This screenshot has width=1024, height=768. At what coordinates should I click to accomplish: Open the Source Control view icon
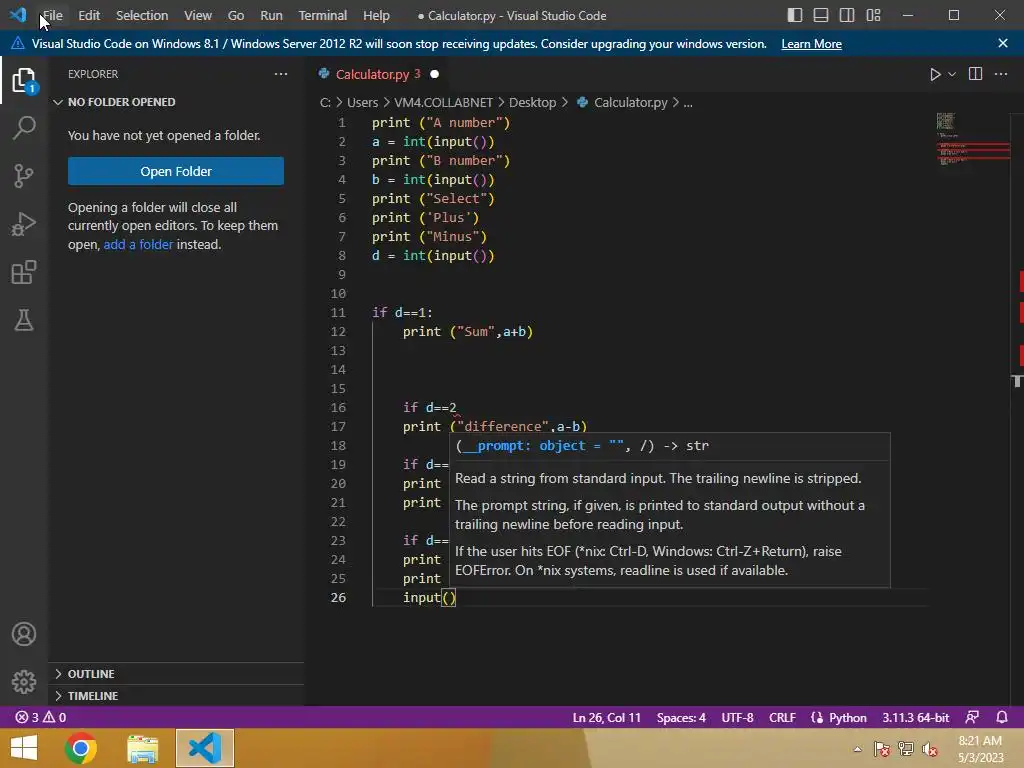click(x=24, y=176)
